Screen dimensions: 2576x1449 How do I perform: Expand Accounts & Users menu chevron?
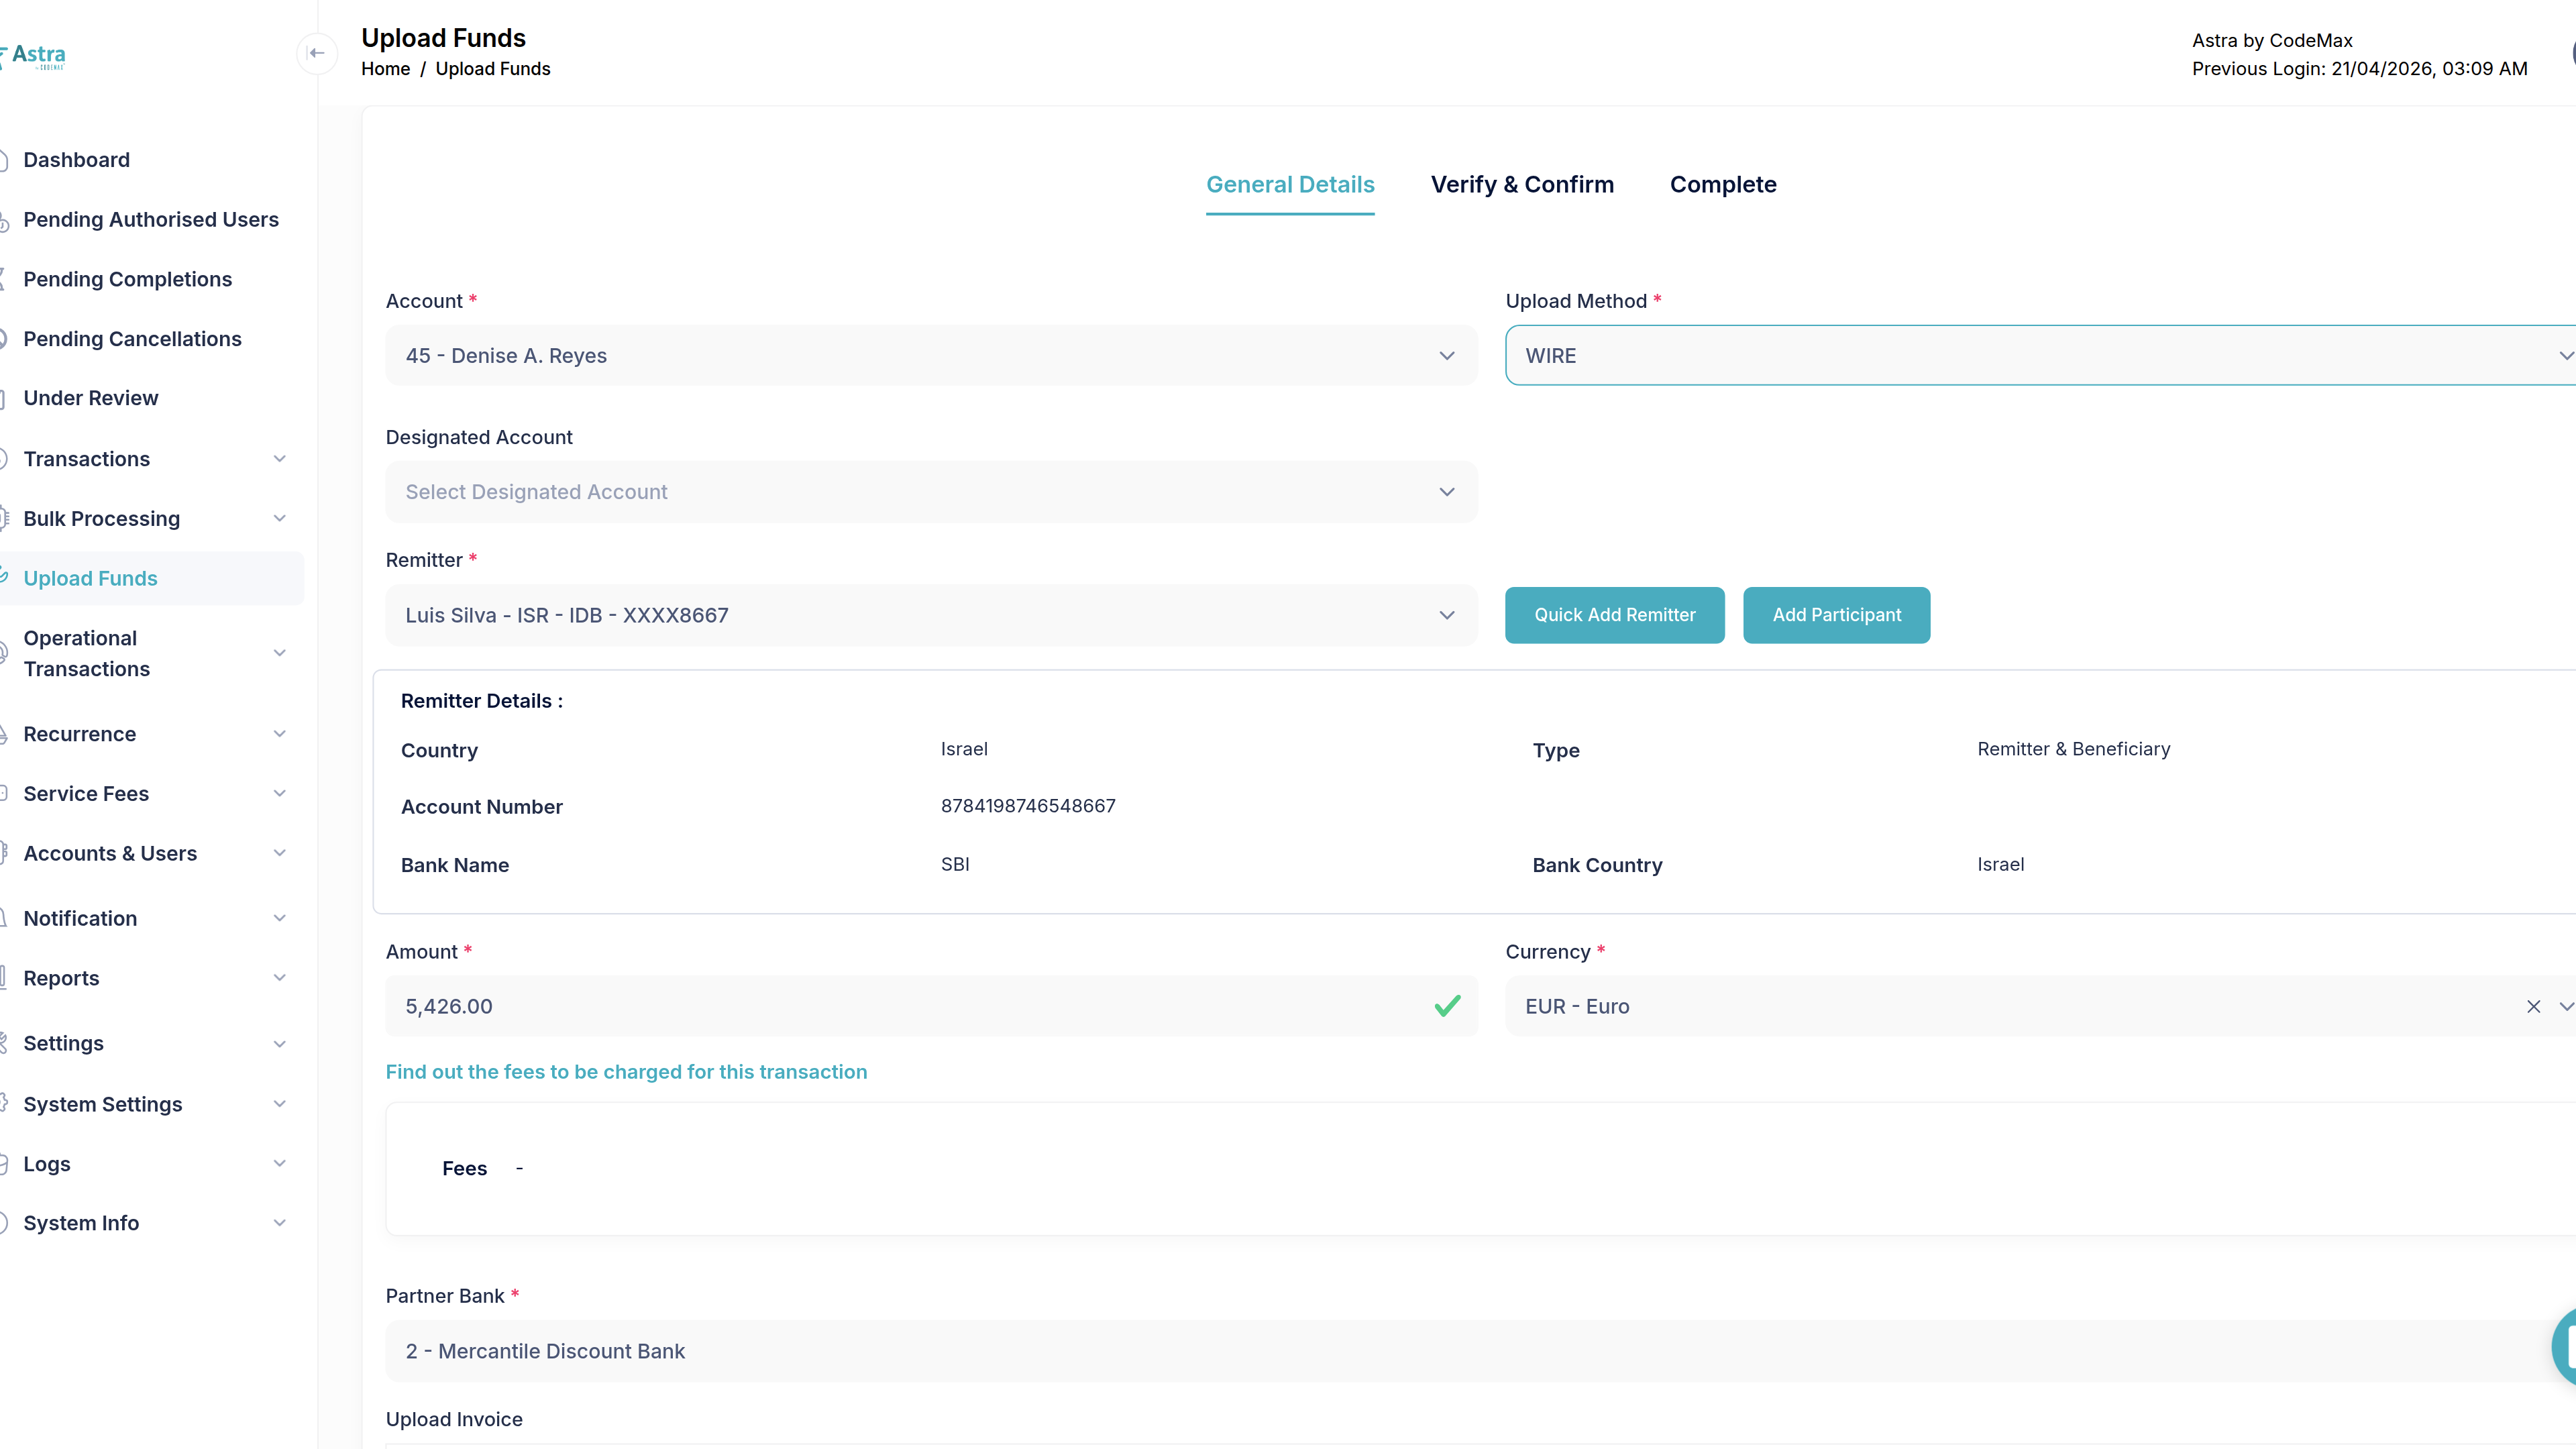(x=280, y=853)
